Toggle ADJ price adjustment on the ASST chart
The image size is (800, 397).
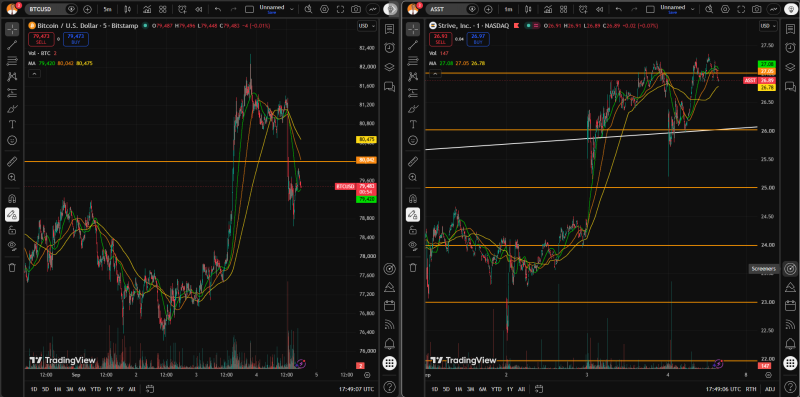coord(770,389)
